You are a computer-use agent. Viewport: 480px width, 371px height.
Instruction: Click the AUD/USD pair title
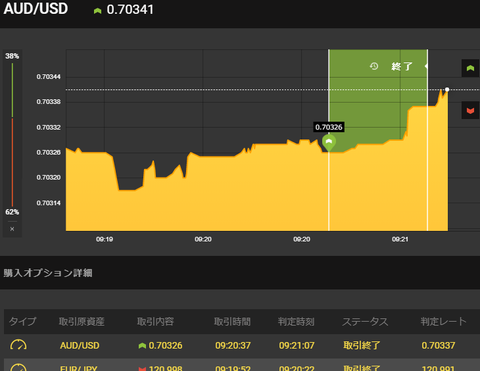pos(36,8)
